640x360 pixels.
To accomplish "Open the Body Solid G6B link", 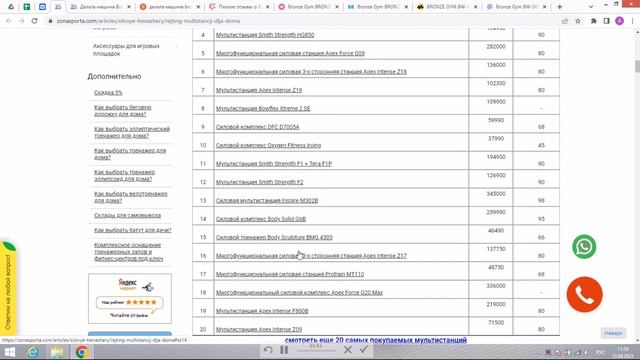I will [261, 219].
